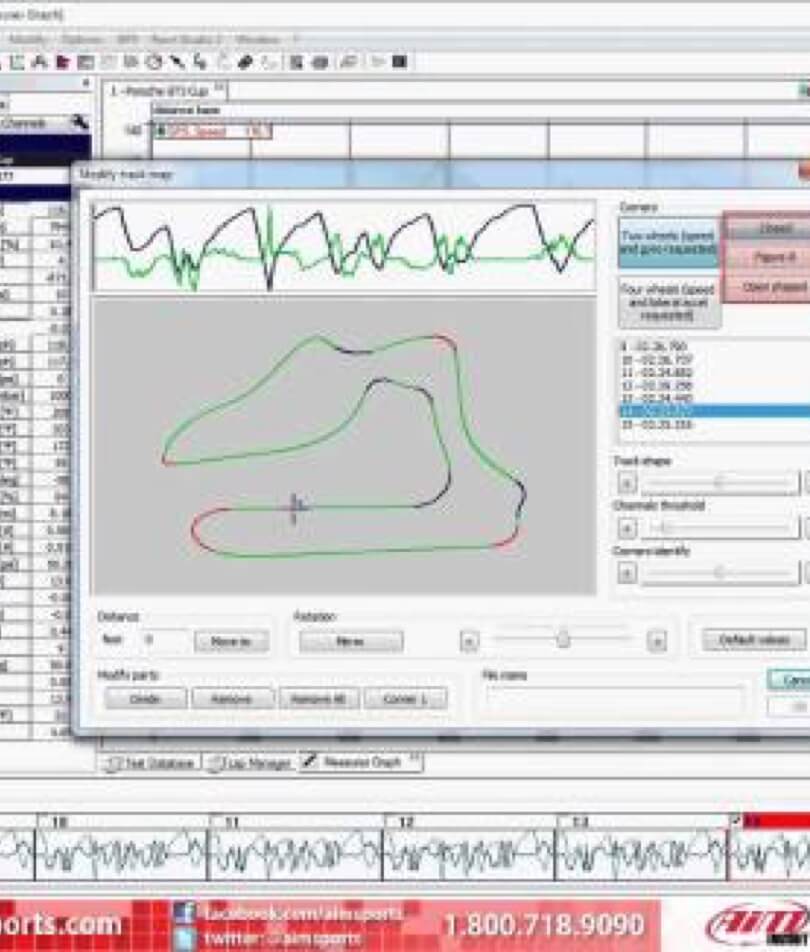Select the 'Four wheels (speed and lateral accel)' option
The height and width of the screenshot is (952, 810).
point(668,301)
